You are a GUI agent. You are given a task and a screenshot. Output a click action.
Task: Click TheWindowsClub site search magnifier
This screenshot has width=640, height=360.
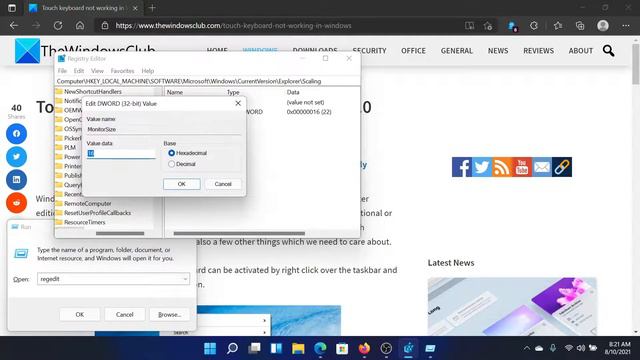(x=609, y=51)
